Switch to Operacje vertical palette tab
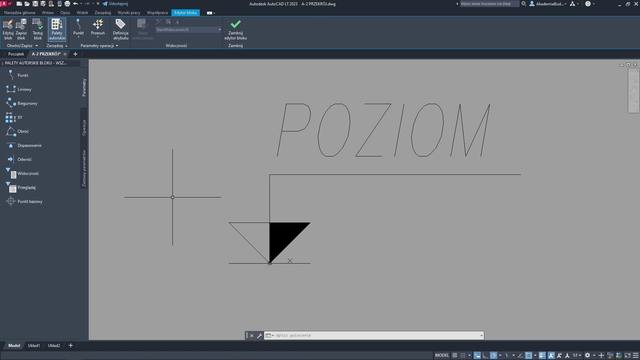 point(84,128)
